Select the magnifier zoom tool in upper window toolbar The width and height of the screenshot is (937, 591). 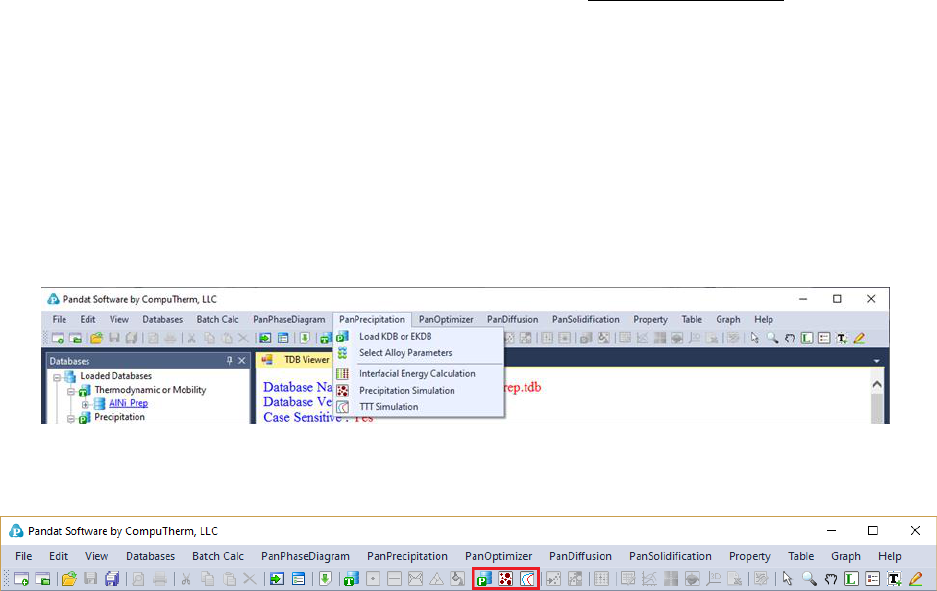[x=773, y=338]
